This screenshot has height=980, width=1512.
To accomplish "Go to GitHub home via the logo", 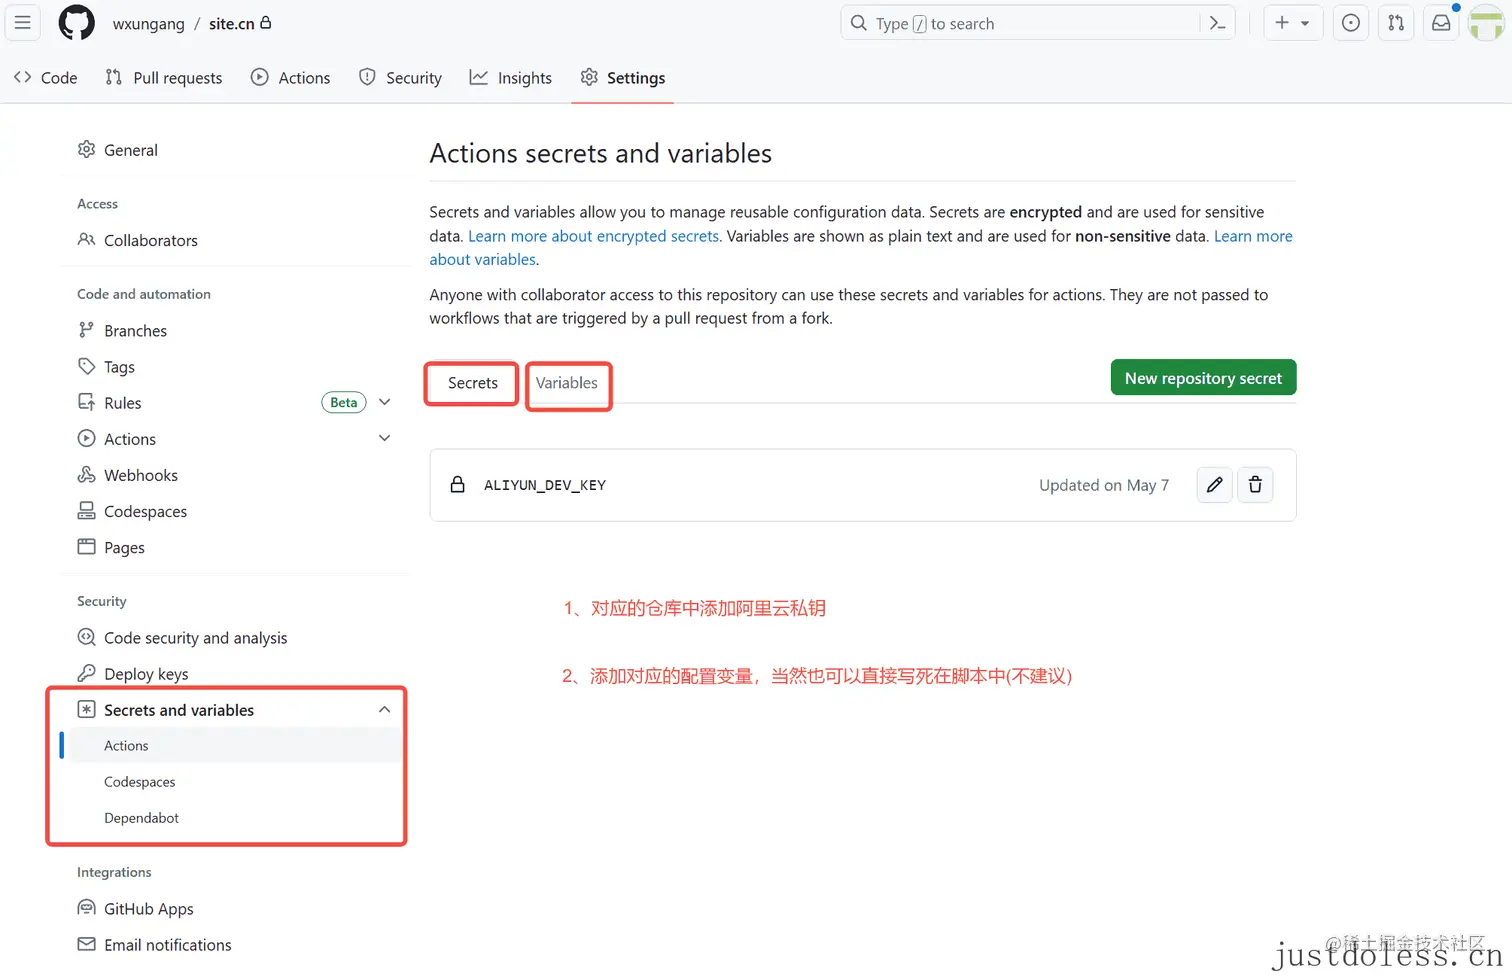I will 76,22.
